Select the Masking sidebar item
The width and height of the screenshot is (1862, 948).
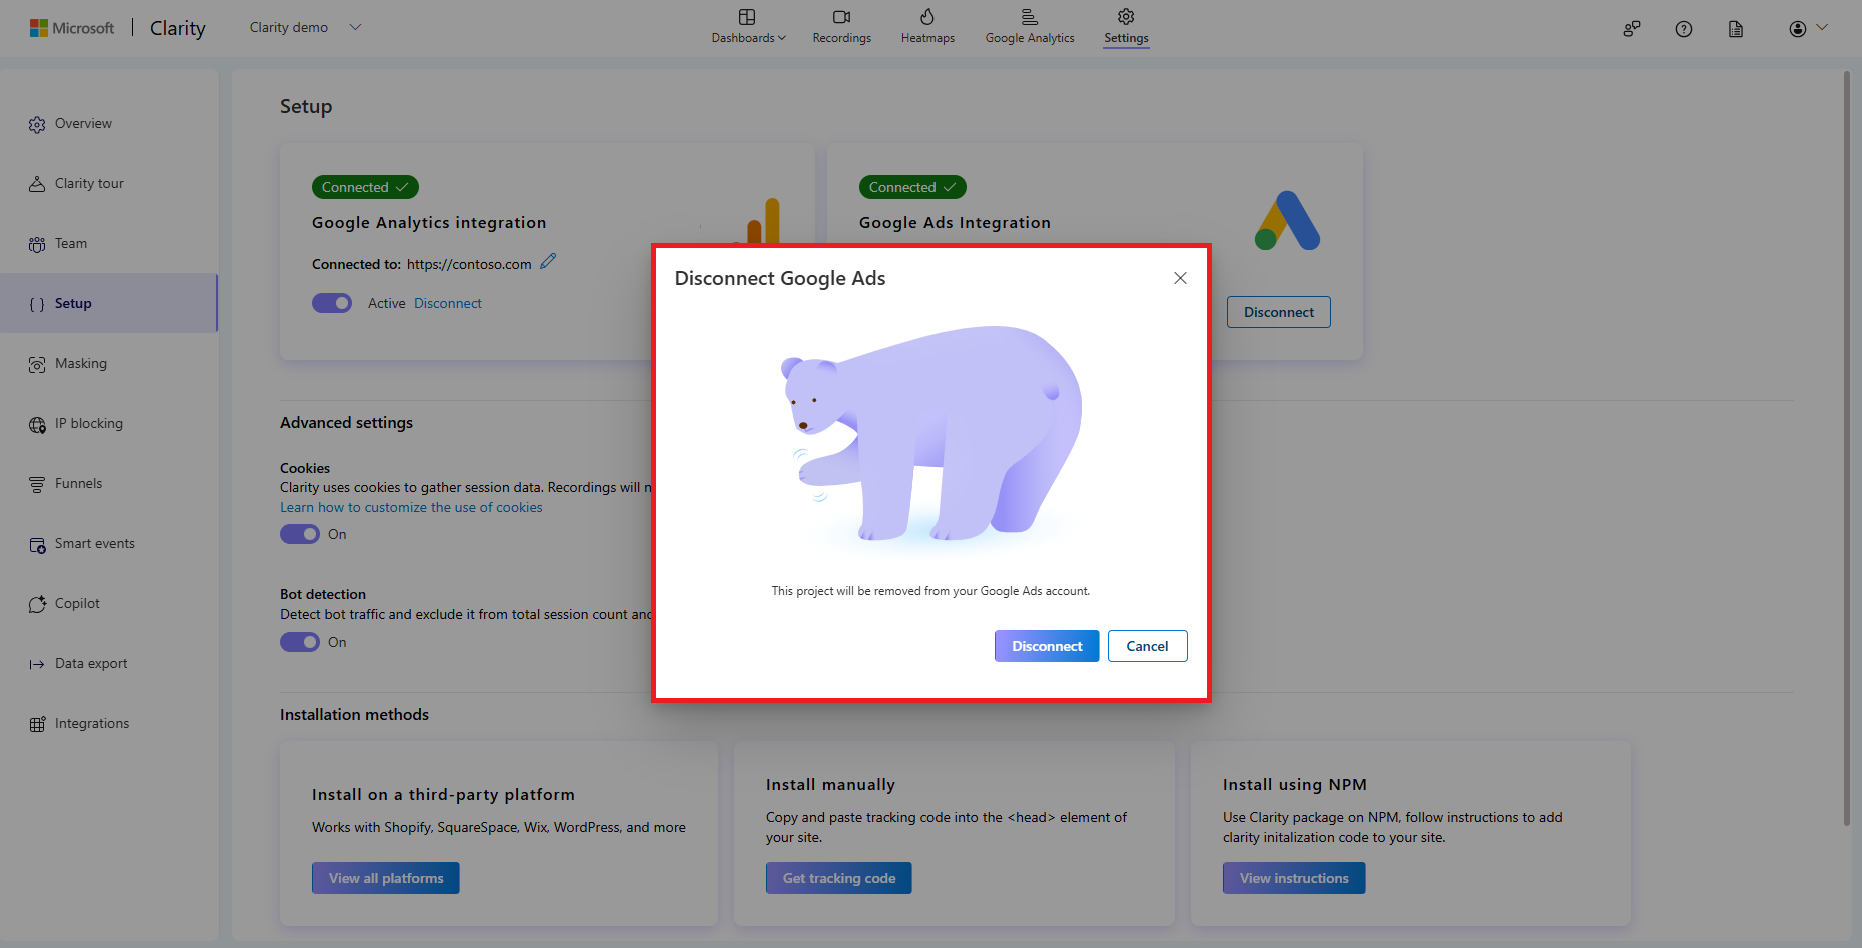click(80, 363)
